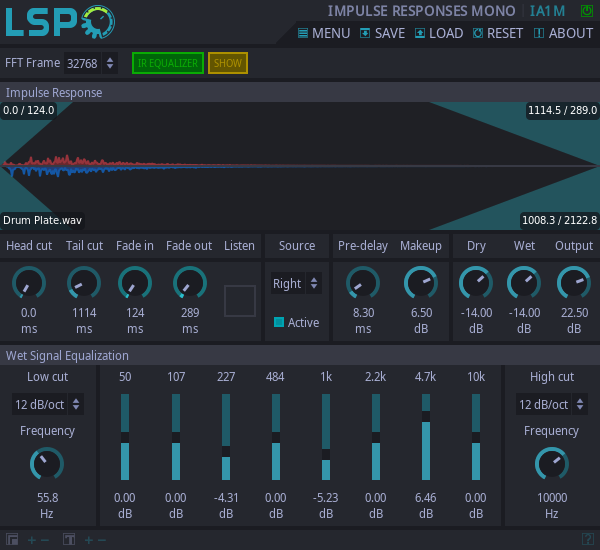Click the MENU hamburger icon

coord(303,33)
